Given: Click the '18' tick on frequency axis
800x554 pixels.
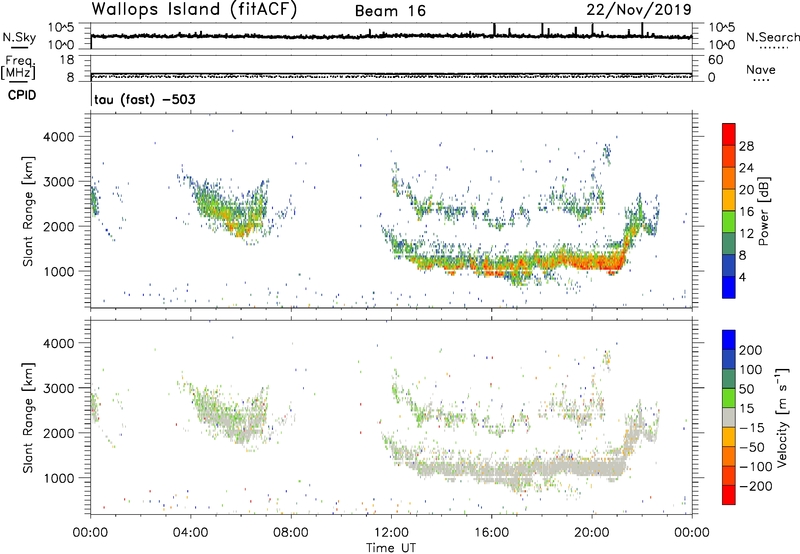Looking at the screenshot, I should tap(67, 60).
